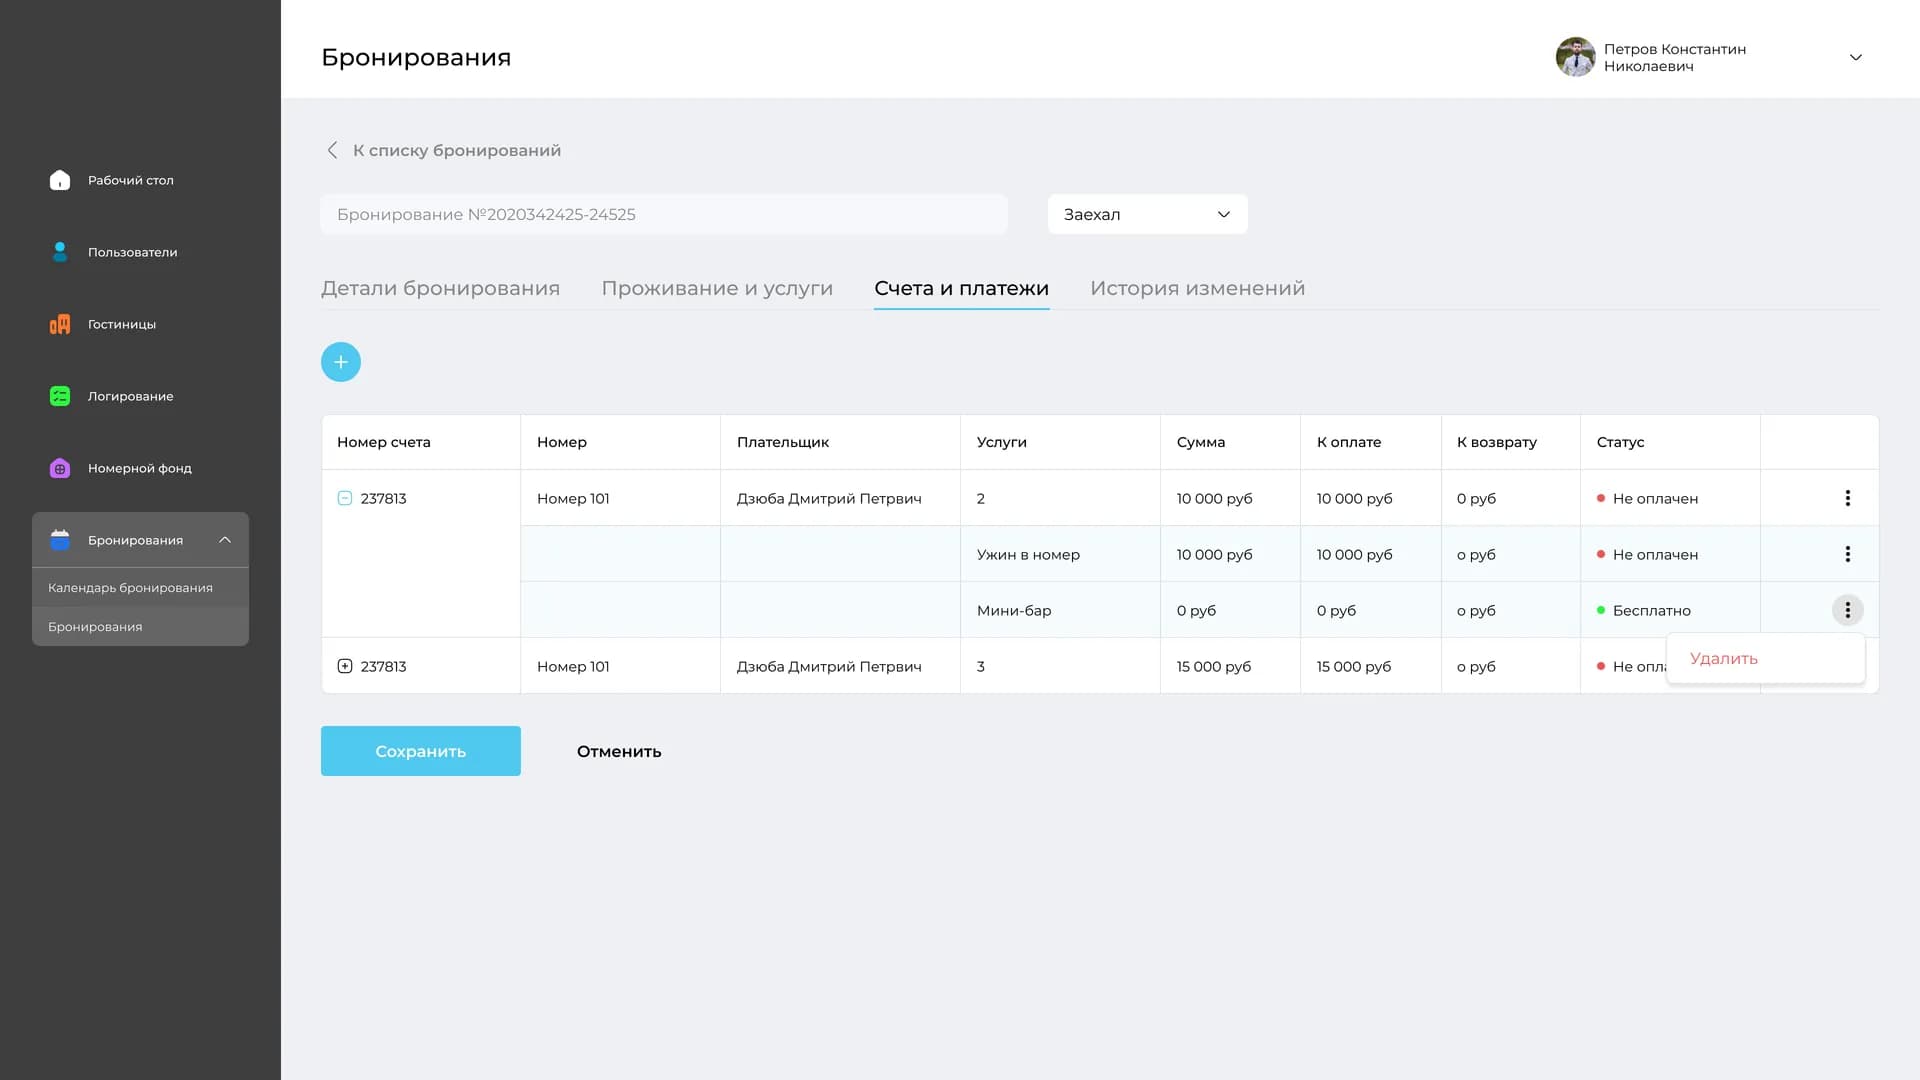Click the Логирование checklist icon
The height and width of the screenshot is (1080, 1920).
pos(60,396)
